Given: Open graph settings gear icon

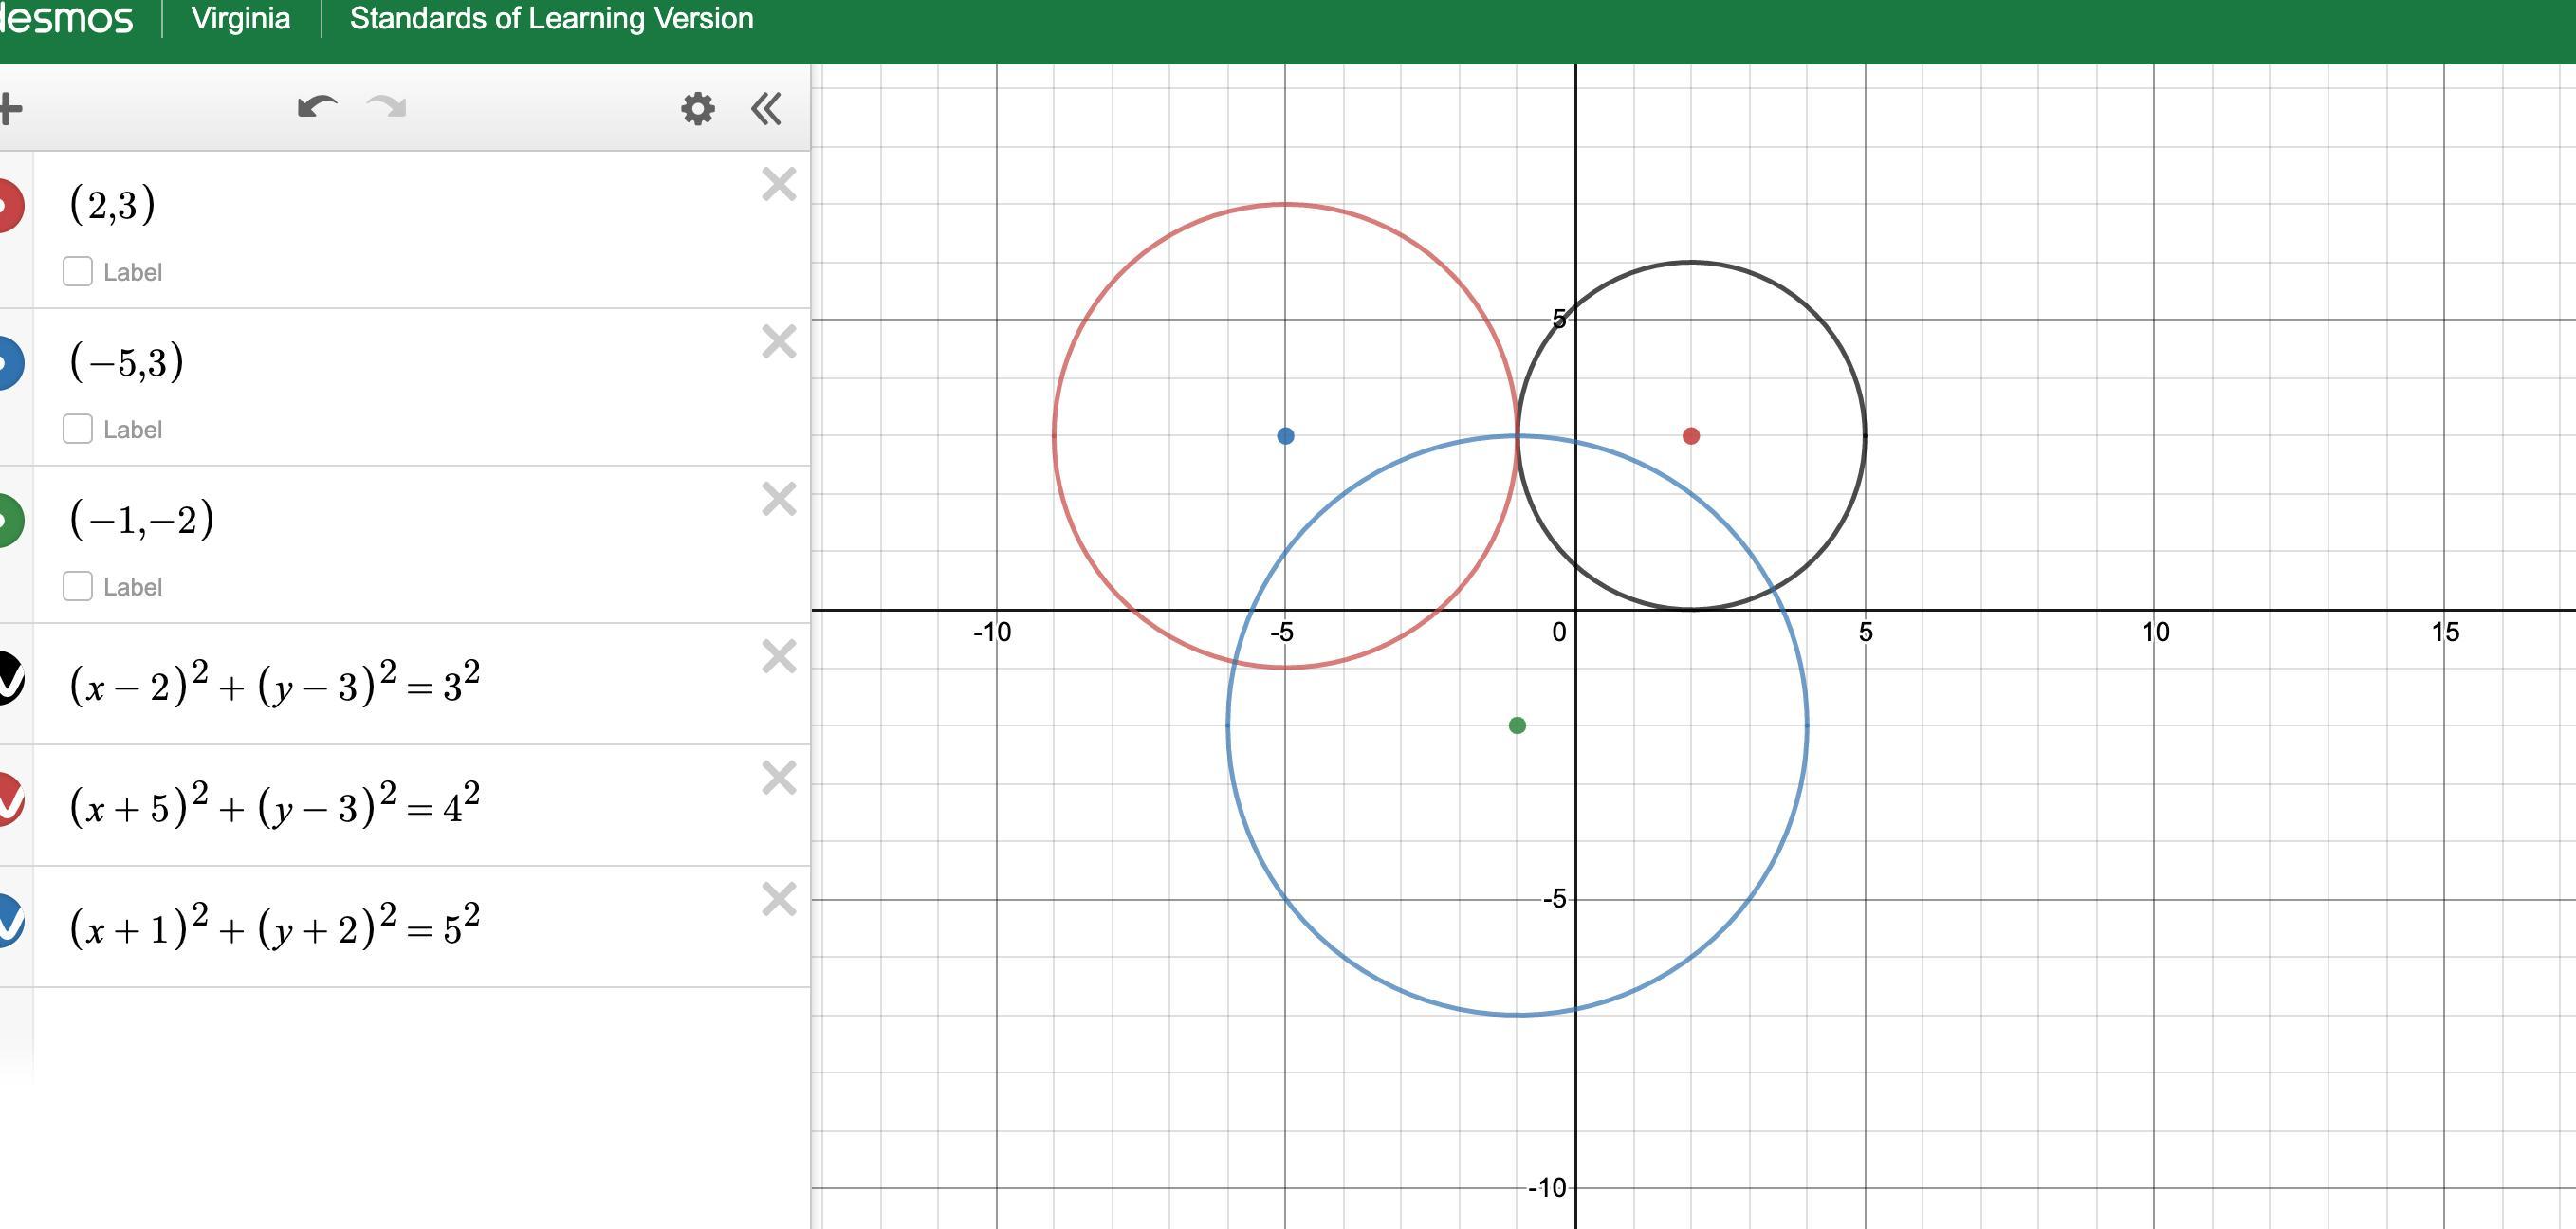Looking at the screenshot, I should coord(697,108).
